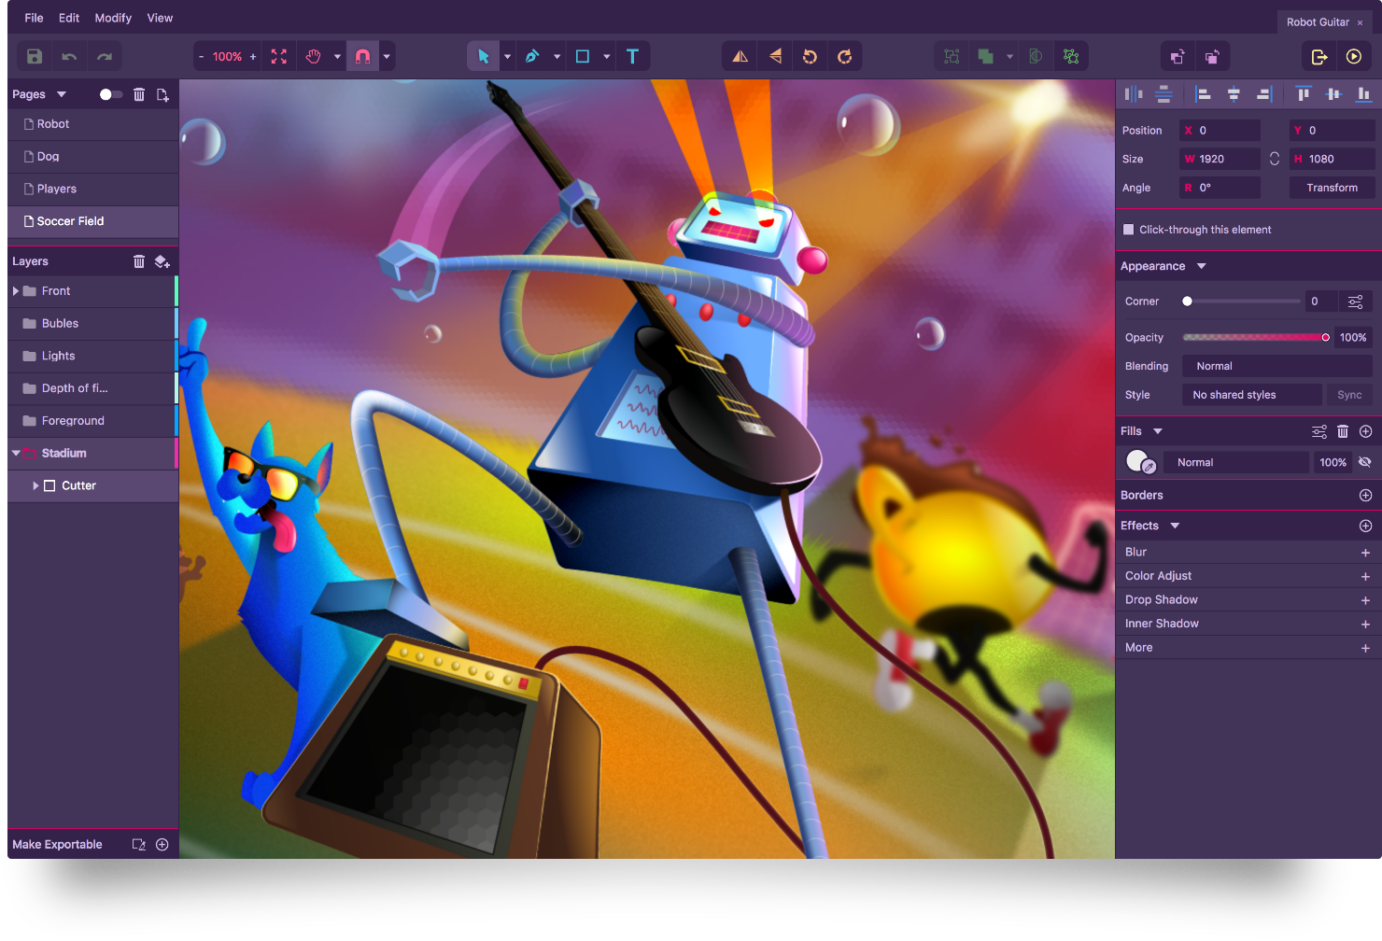1382x941 pixels.
Task: Open the Modify menu
Action: [112, 17]
